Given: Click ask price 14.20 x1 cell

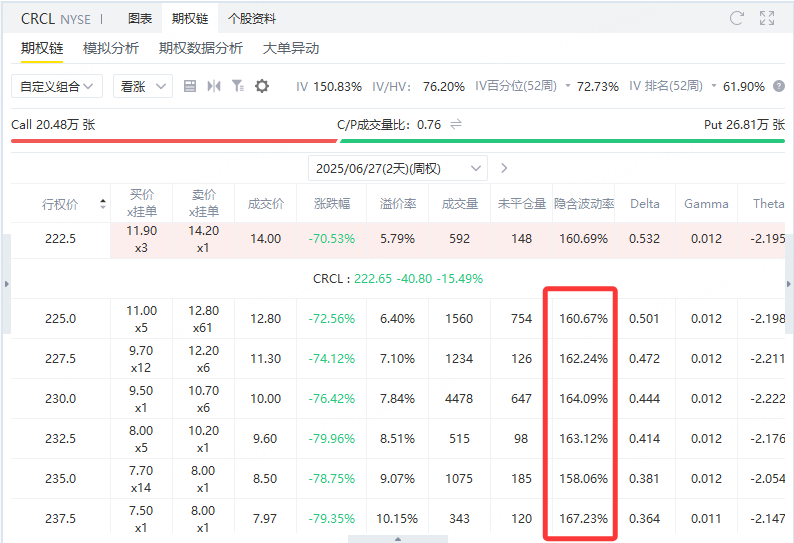Looking at the screenshot, I should tap(204, 239).
